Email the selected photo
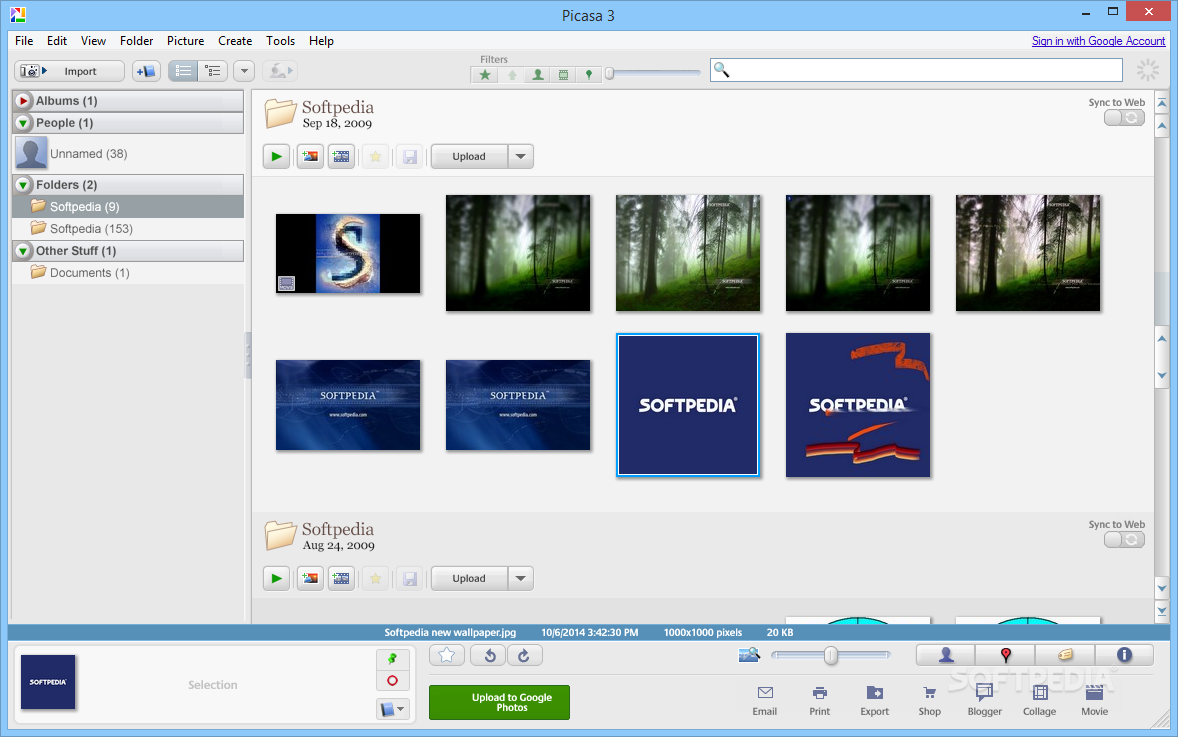 (764, 700)
